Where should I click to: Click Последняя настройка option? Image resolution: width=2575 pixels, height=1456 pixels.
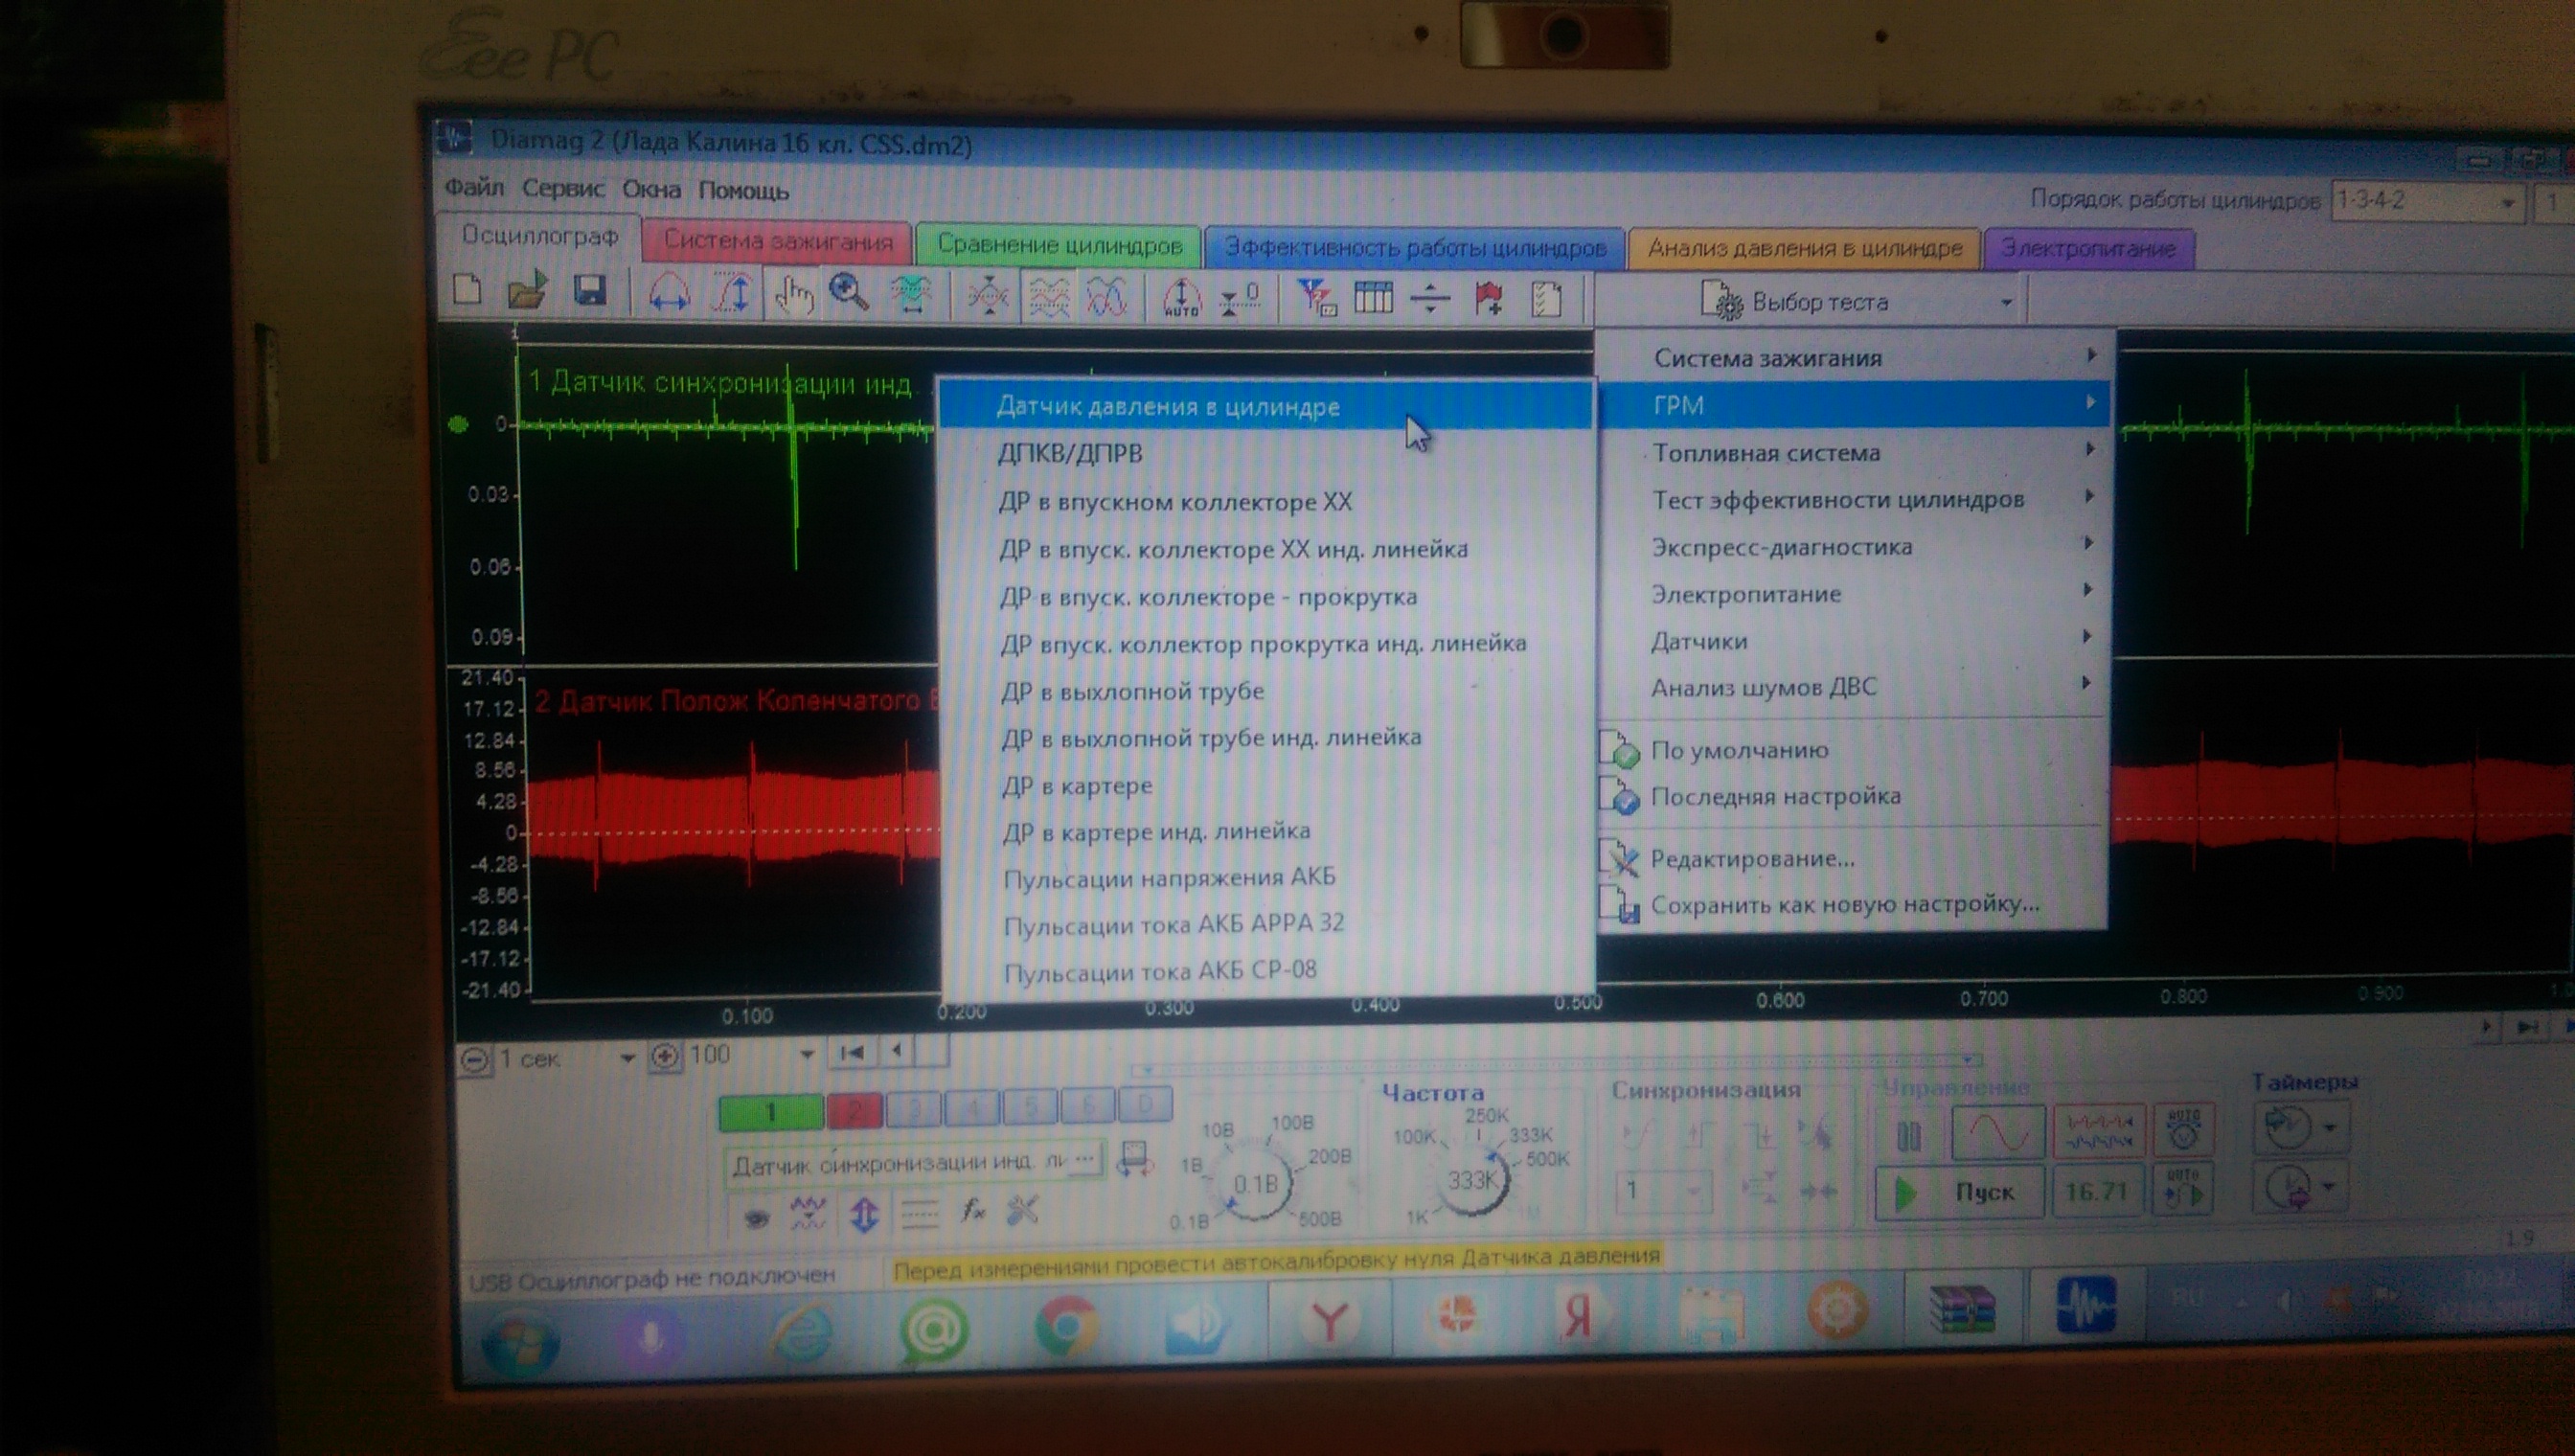point(1853,797)
